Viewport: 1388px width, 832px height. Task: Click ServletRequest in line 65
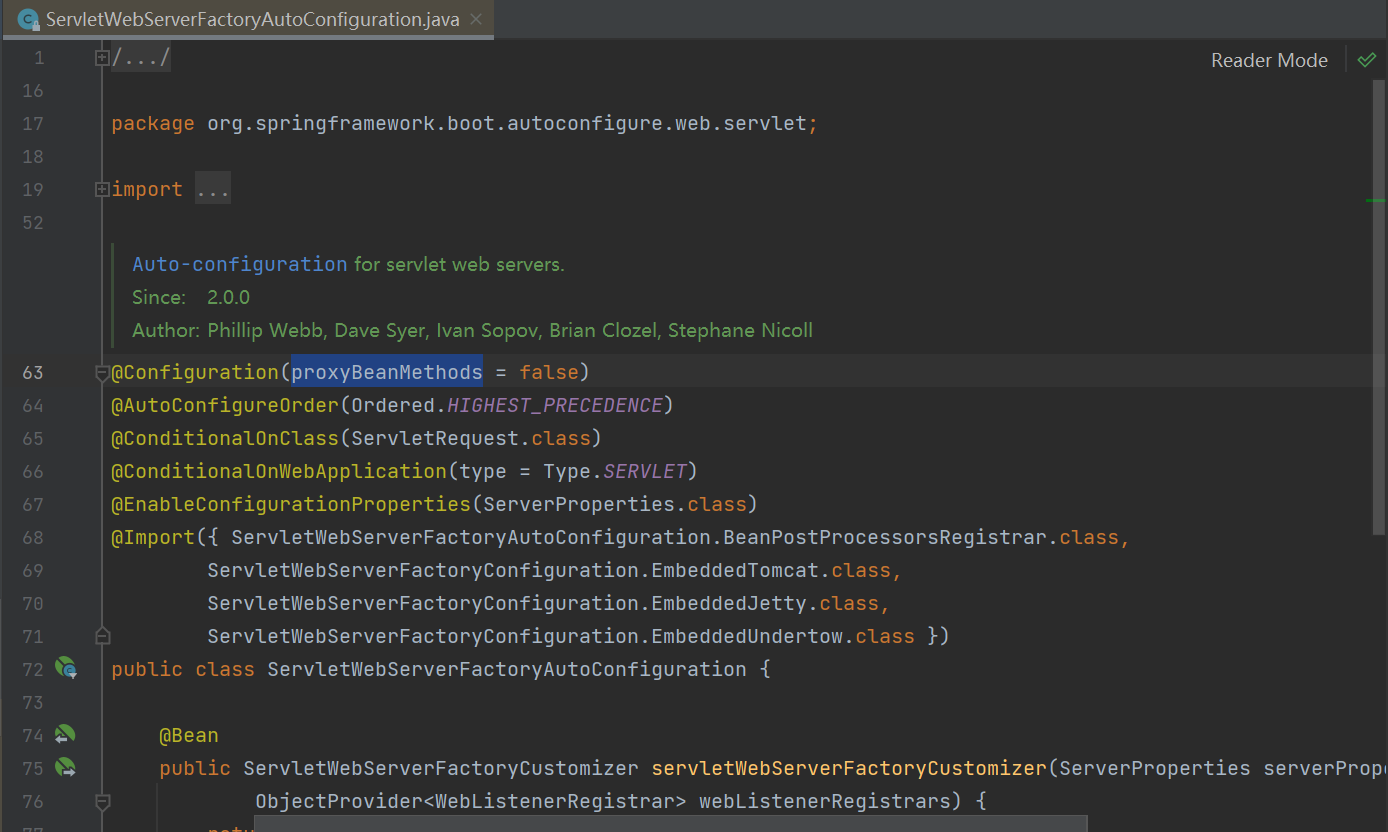click(435, 438)
